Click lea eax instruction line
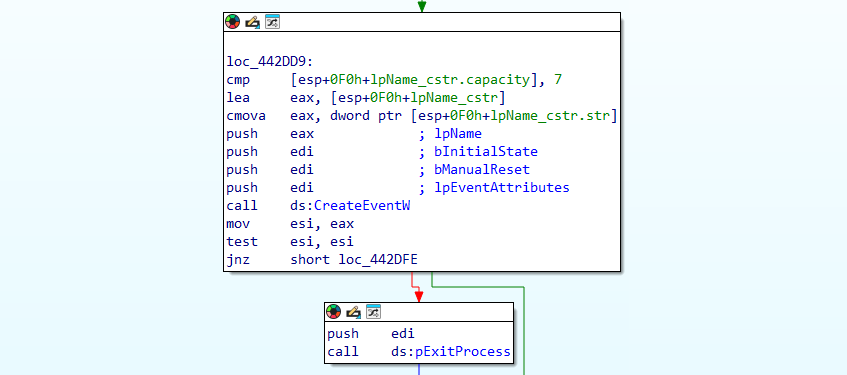The image size is (847, 375). 366,98
